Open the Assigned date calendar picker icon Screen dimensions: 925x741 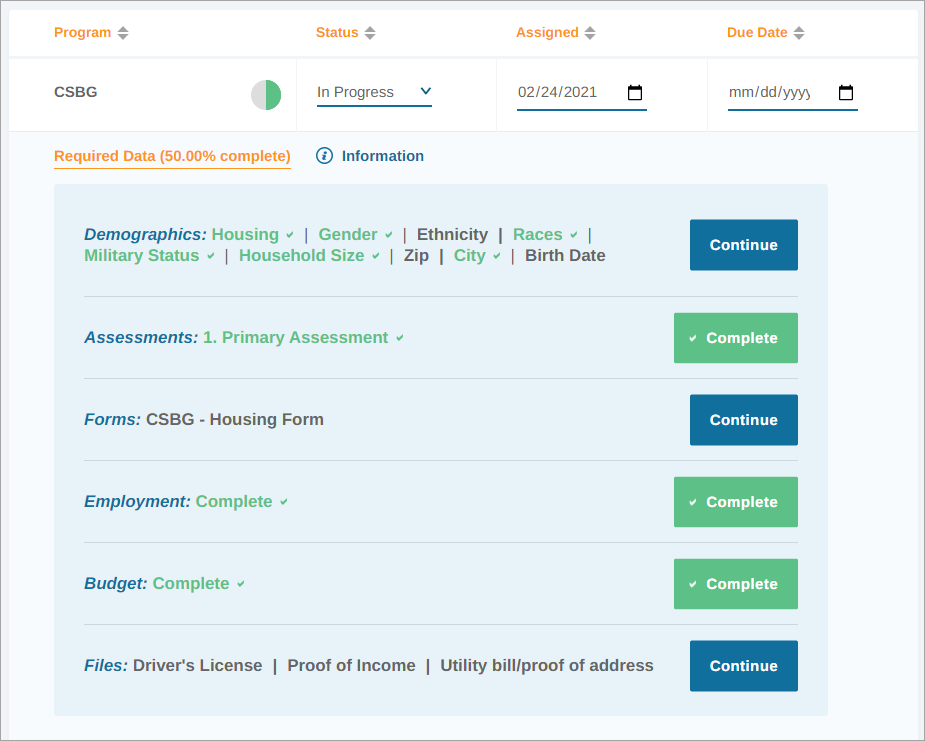click(635, 93)
